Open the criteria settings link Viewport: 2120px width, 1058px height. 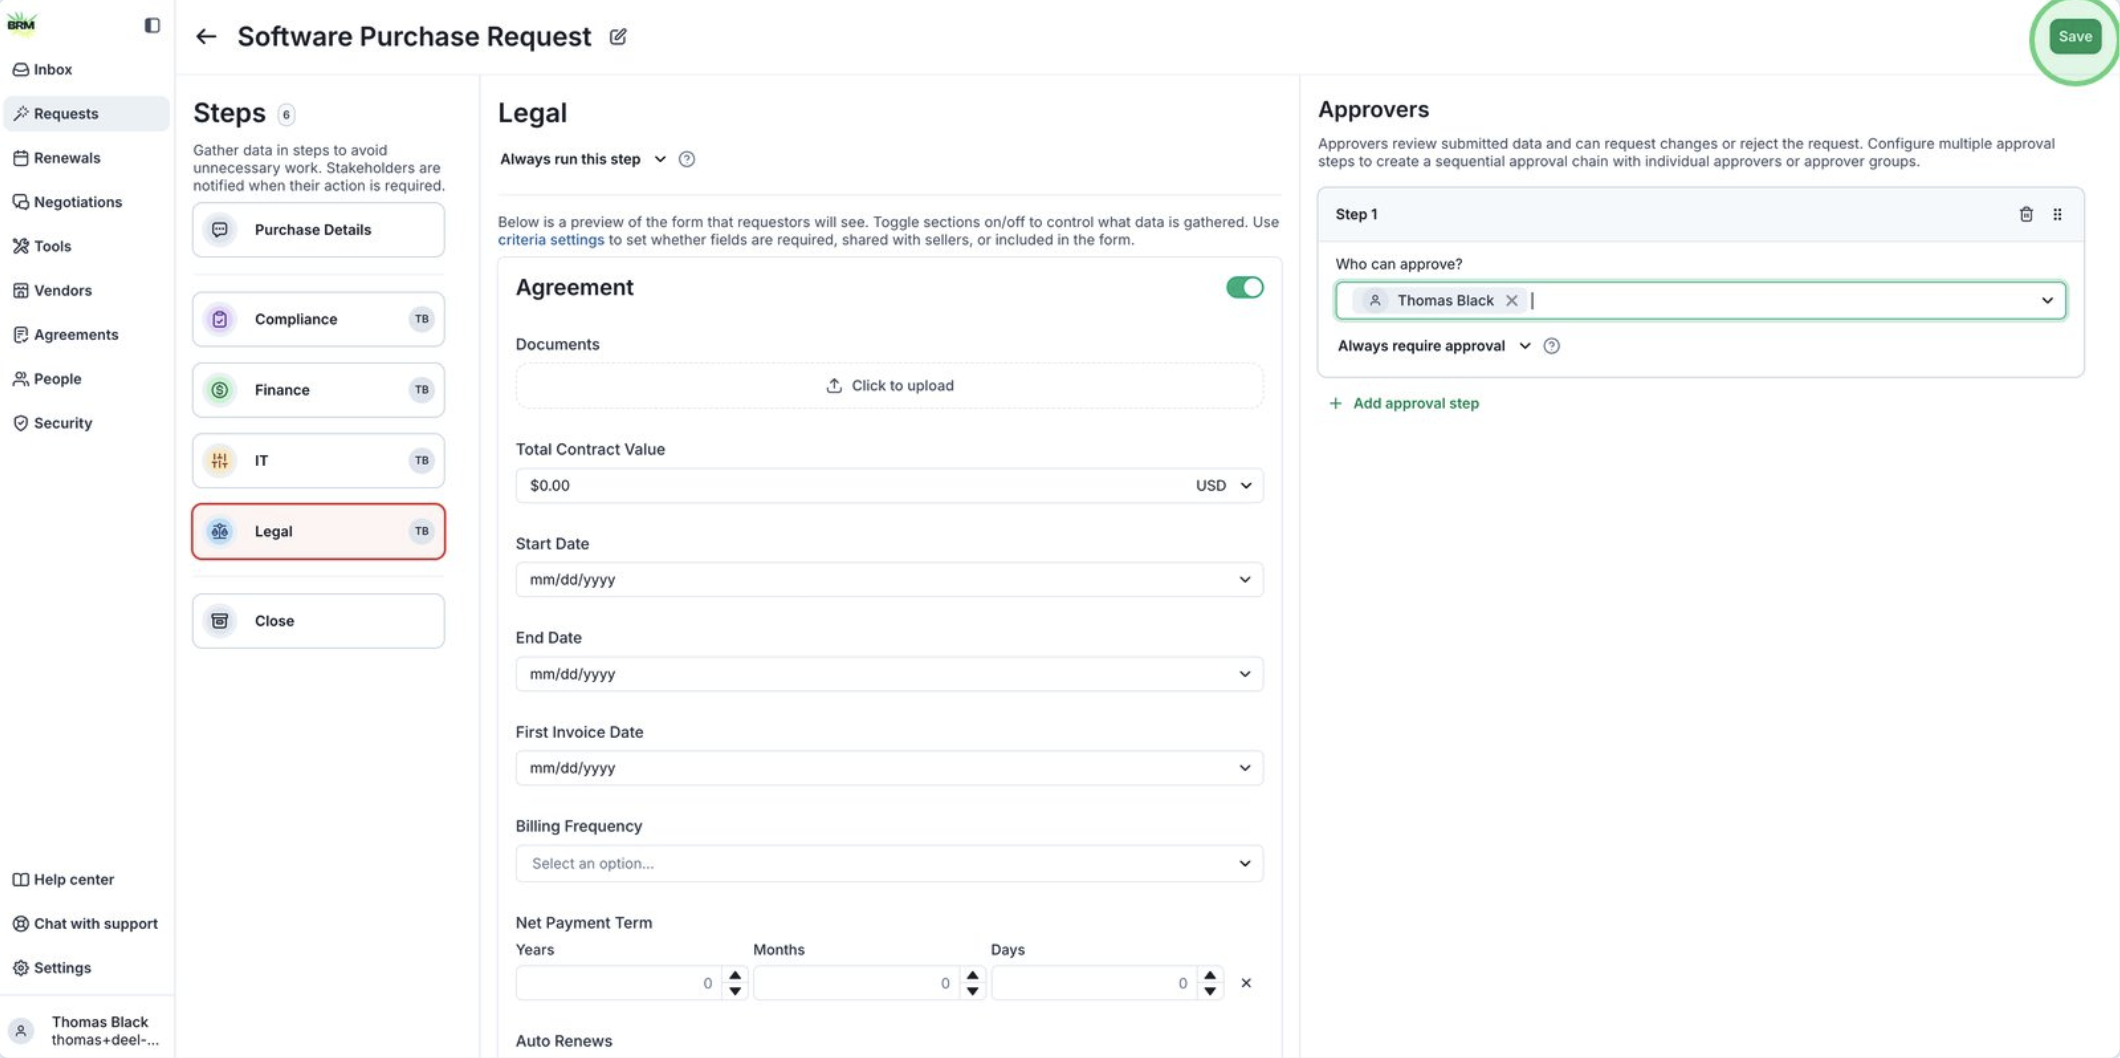click(x=551, y=240)
